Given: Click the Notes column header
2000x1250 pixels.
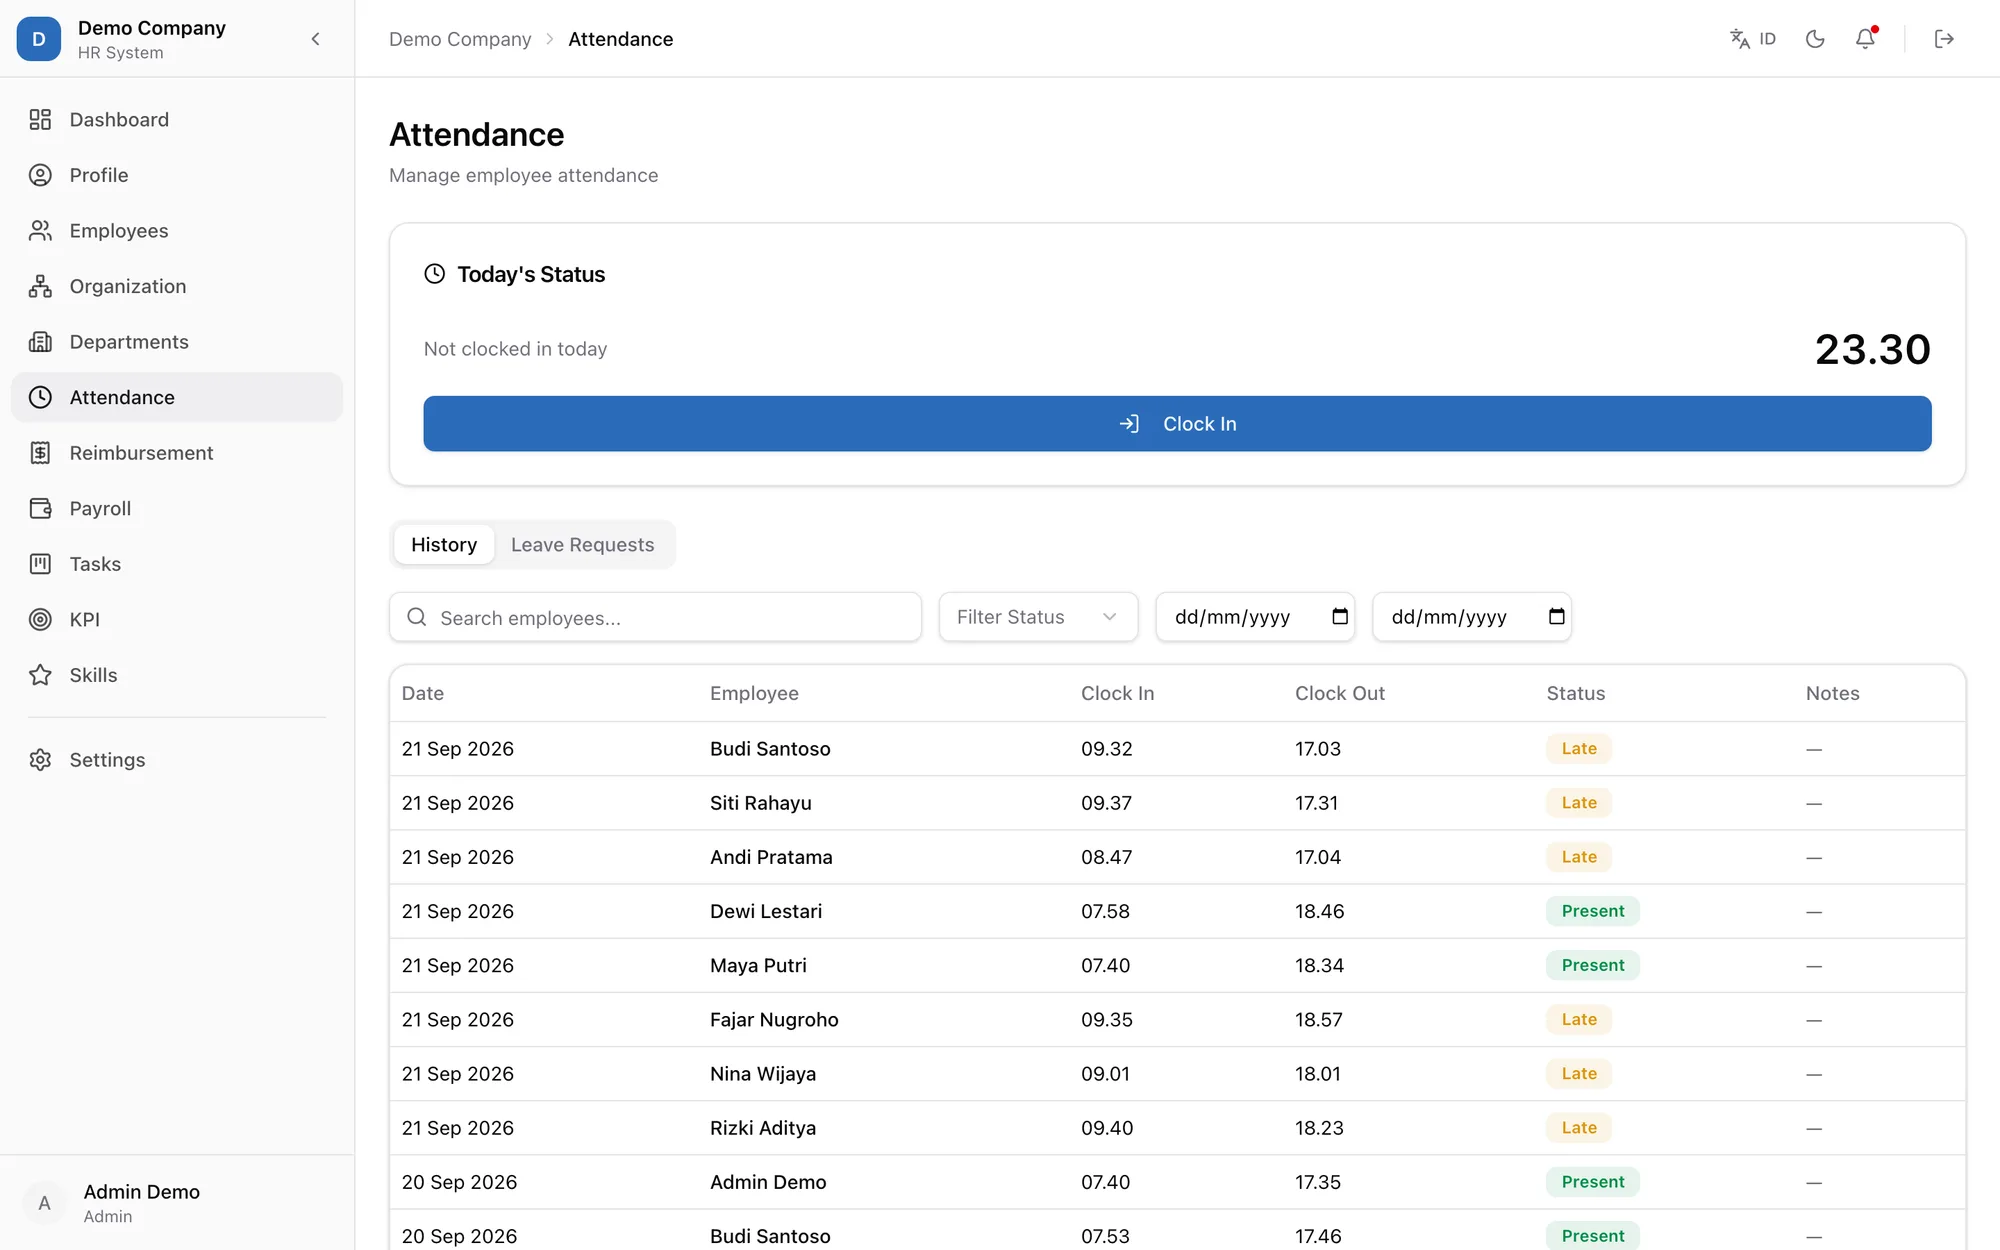Looking at the screenshot, I should point(1832,693).
